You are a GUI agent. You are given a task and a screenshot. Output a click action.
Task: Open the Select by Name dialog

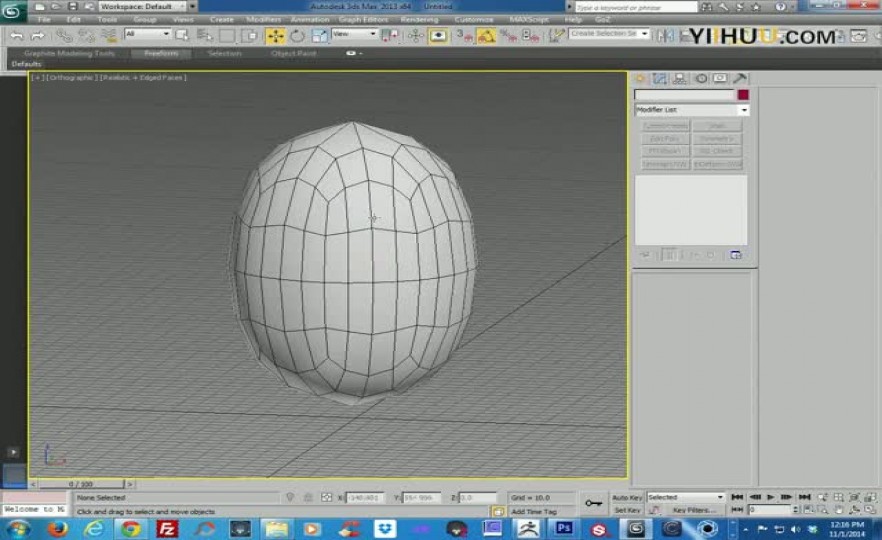tap(204, 35)
